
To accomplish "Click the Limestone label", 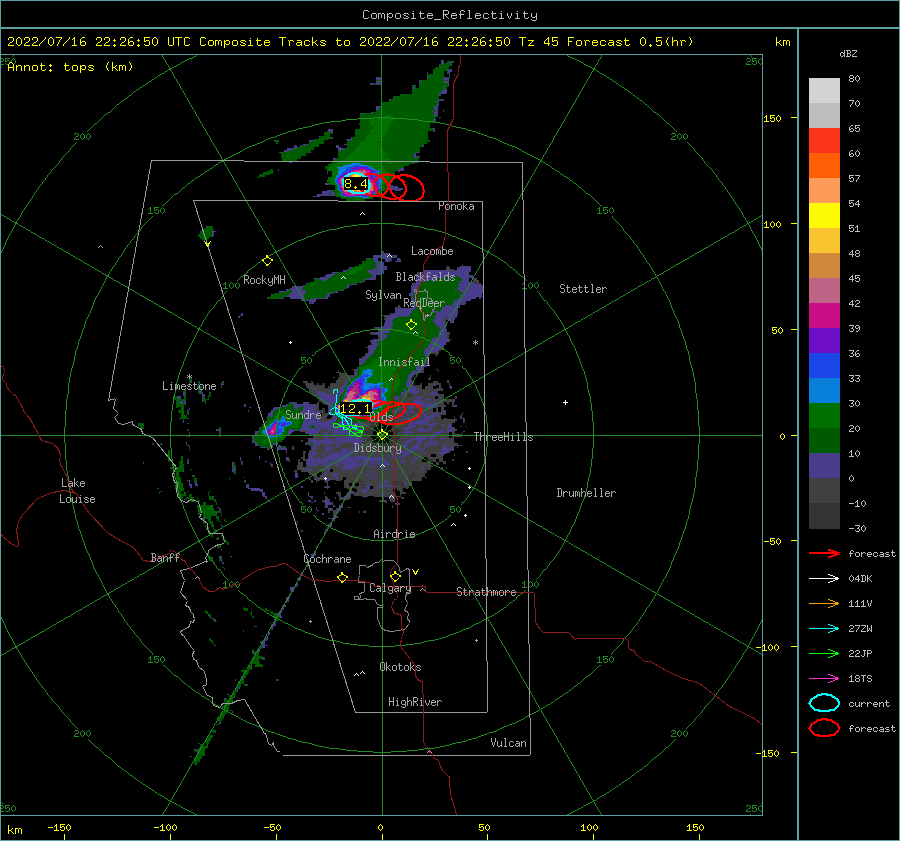I will [x=189, y=386].
